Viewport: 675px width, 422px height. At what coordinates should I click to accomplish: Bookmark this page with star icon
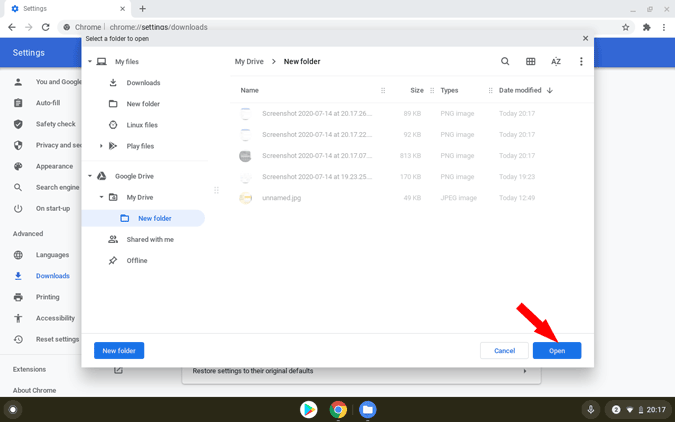point(625,27)
